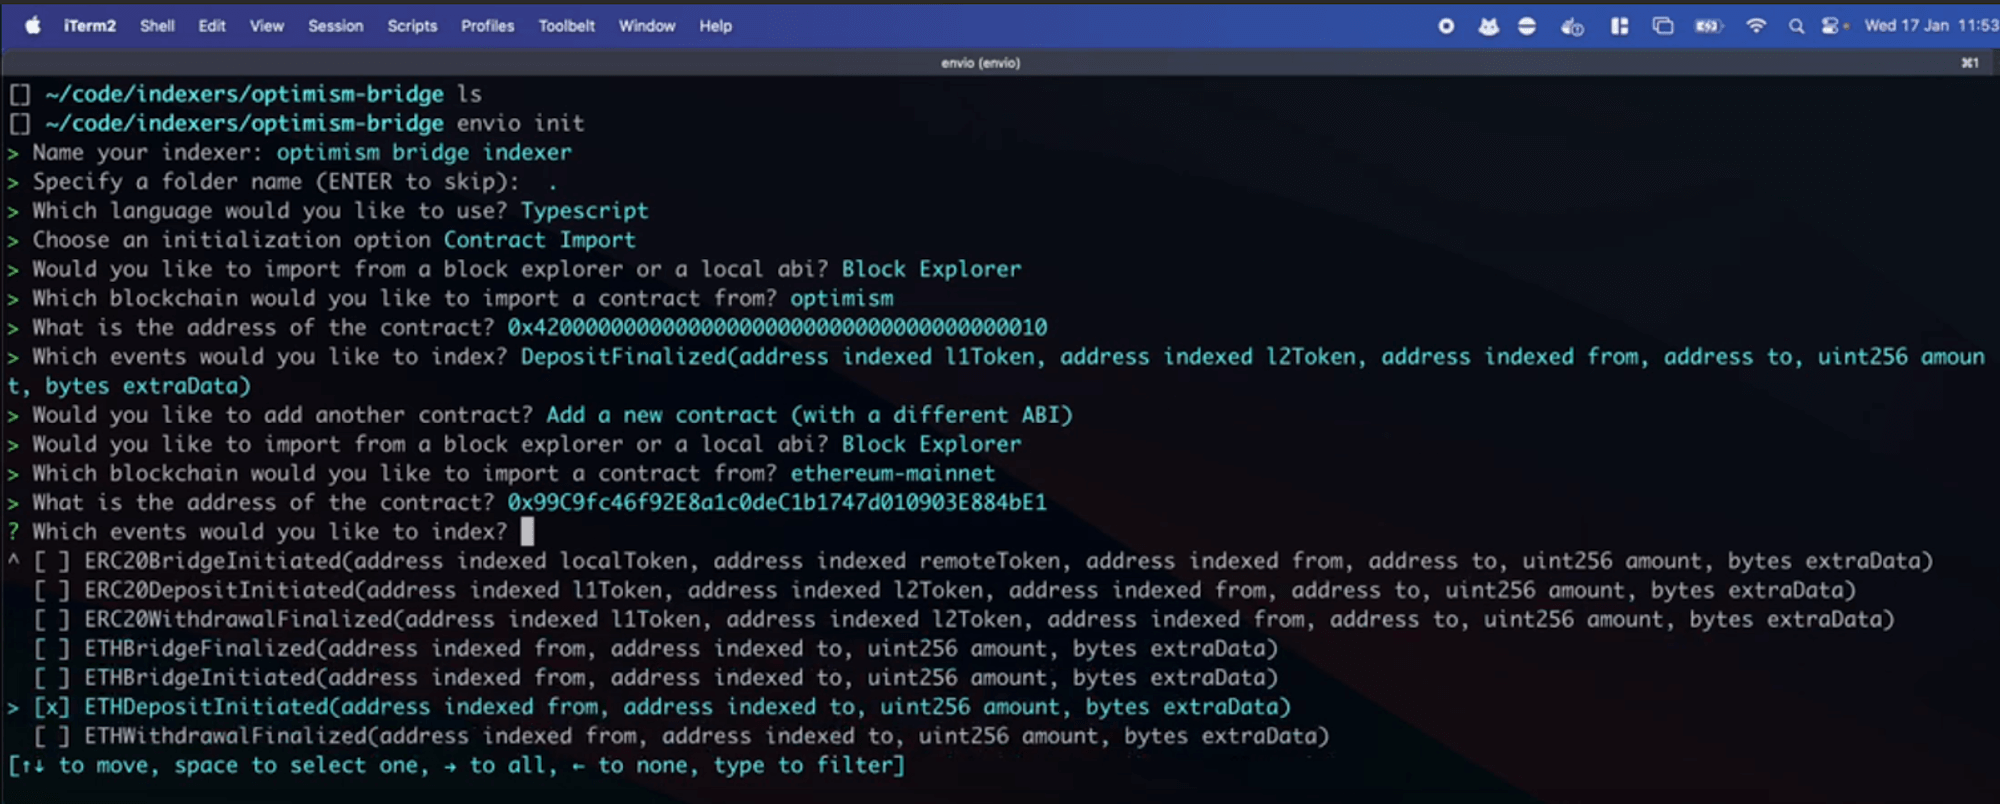
Task: Open the Wi-Fi menu
Action: coord(1756,26)
